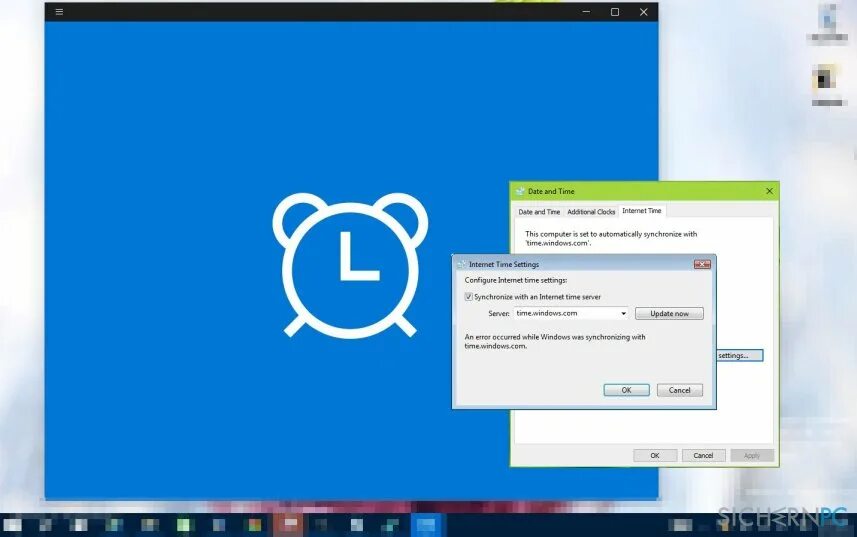
Task: Switch to the Additional Clocks tab
Action: pos(591,211)
